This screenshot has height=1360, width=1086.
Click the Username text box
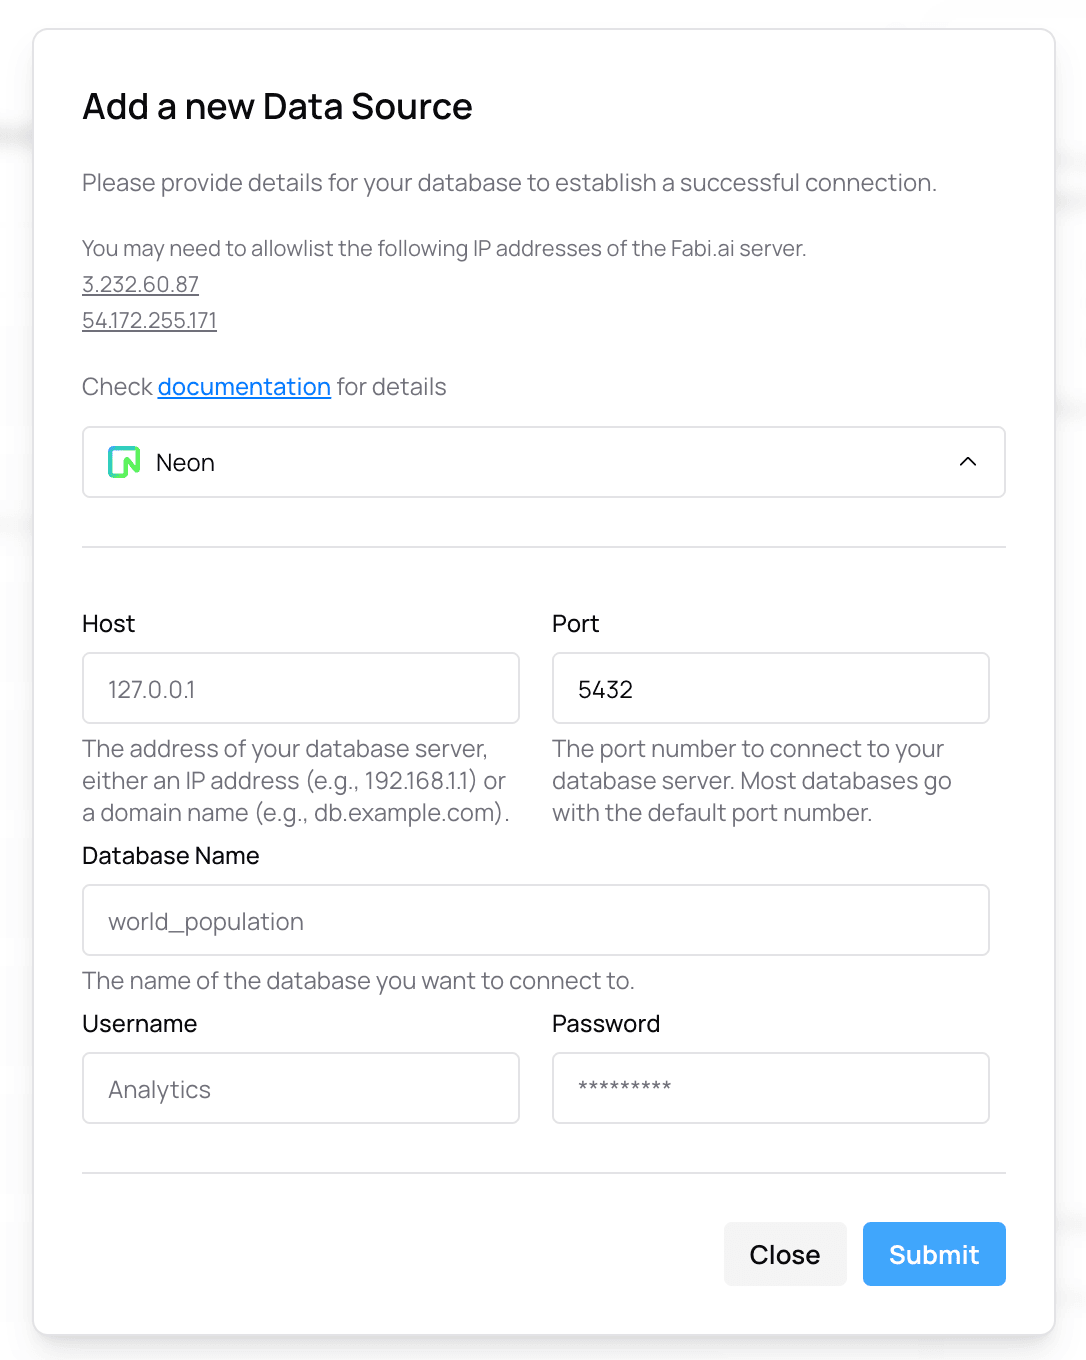(300, 1089)
